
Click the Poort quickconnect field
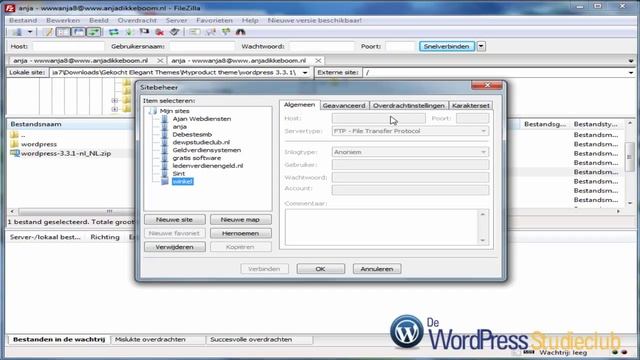click(x=400, y=47)
